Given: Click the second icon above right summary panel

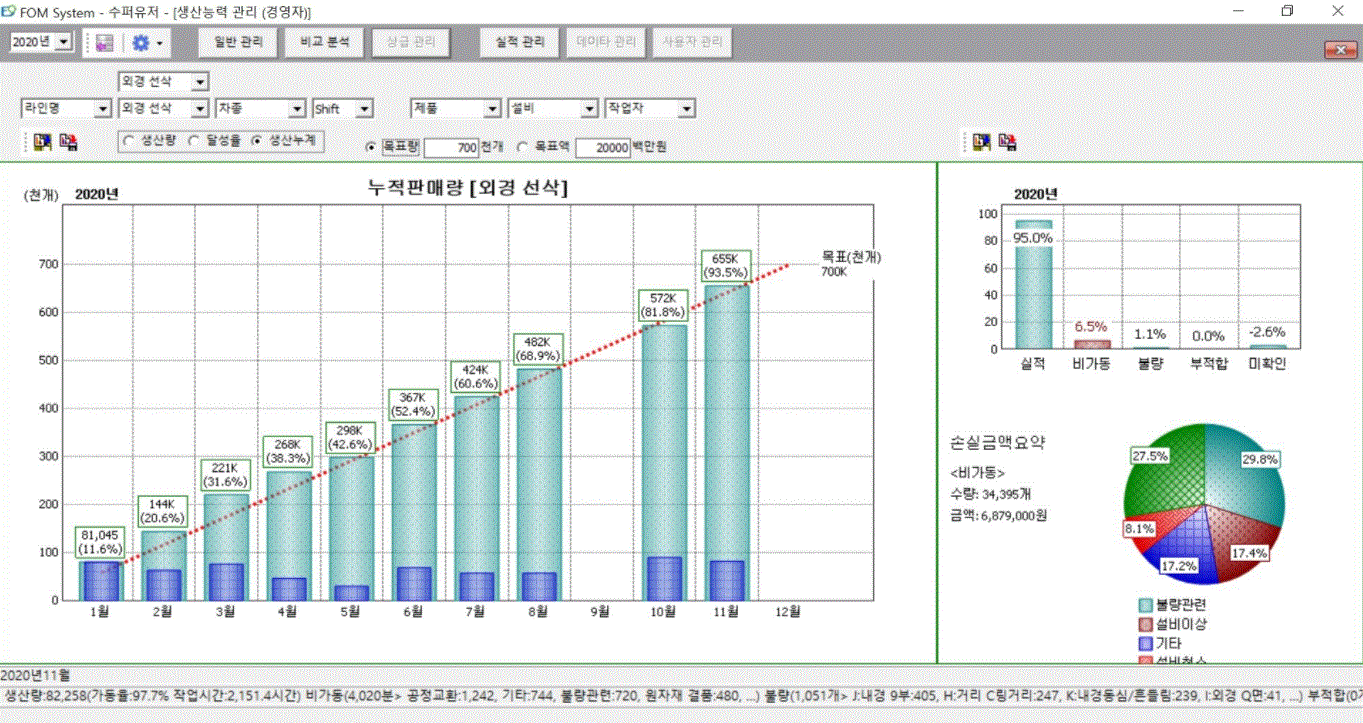Looking at the screenshot, I should [x=1008, y=142].
